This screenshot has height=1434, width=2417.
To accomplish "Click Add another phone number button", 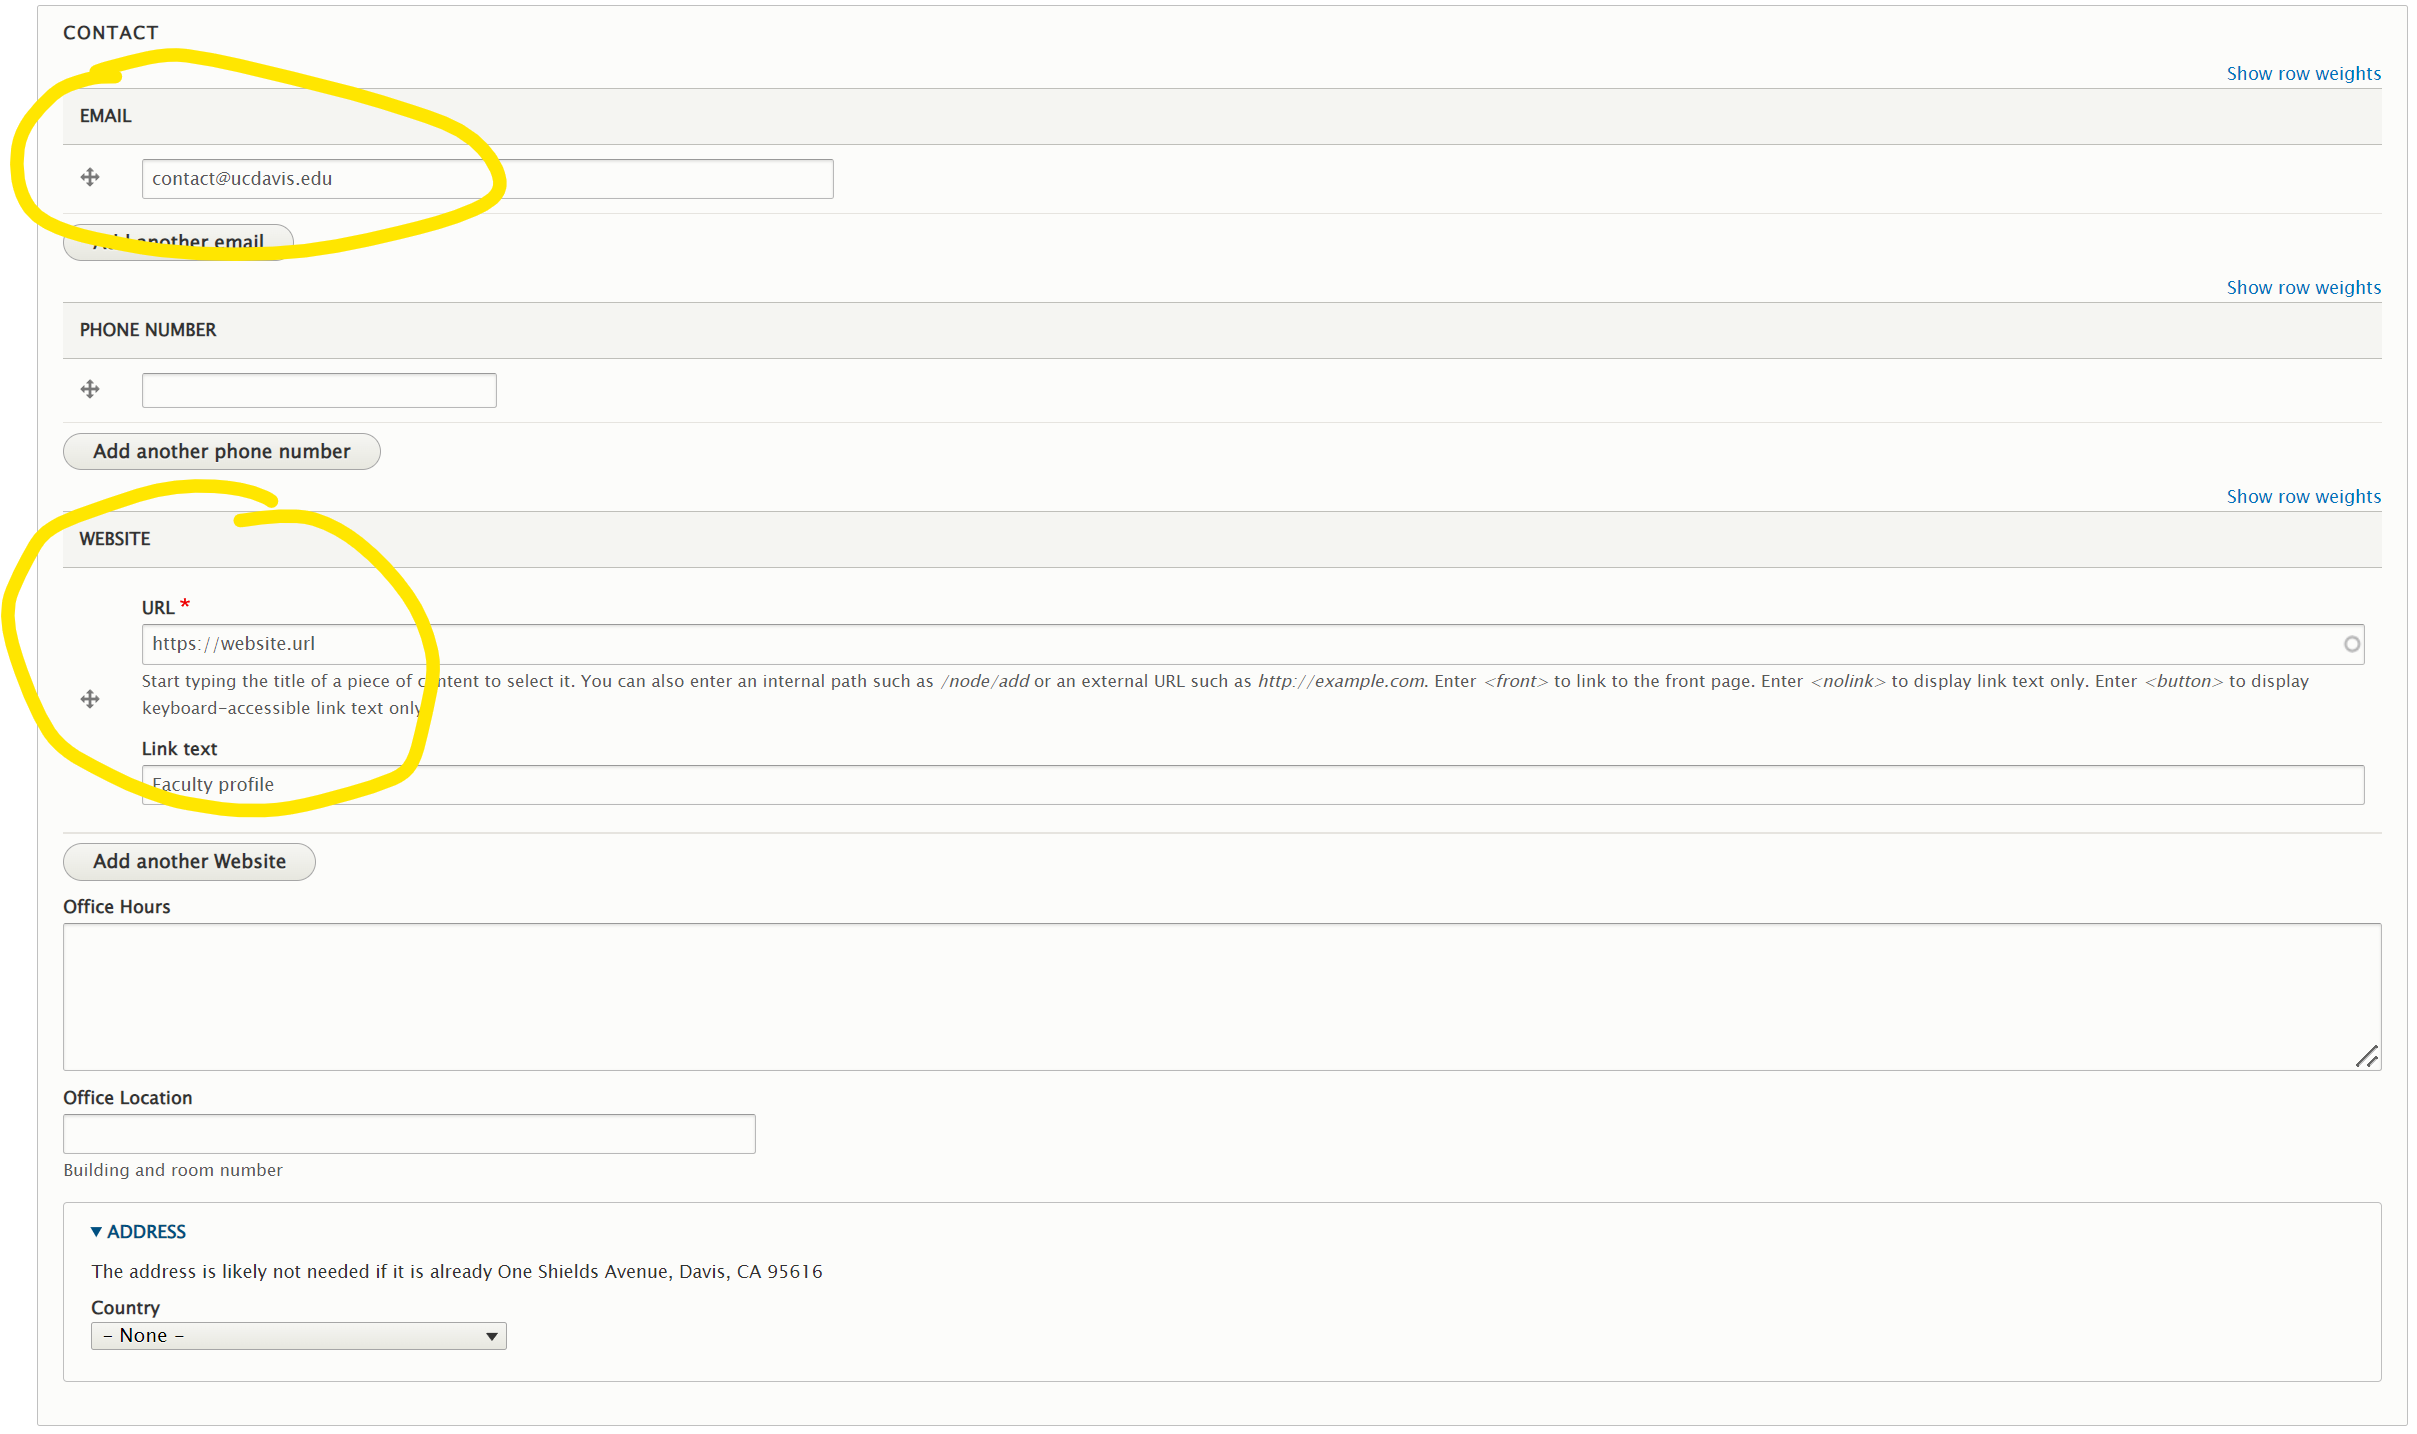I will click(221, 451).
